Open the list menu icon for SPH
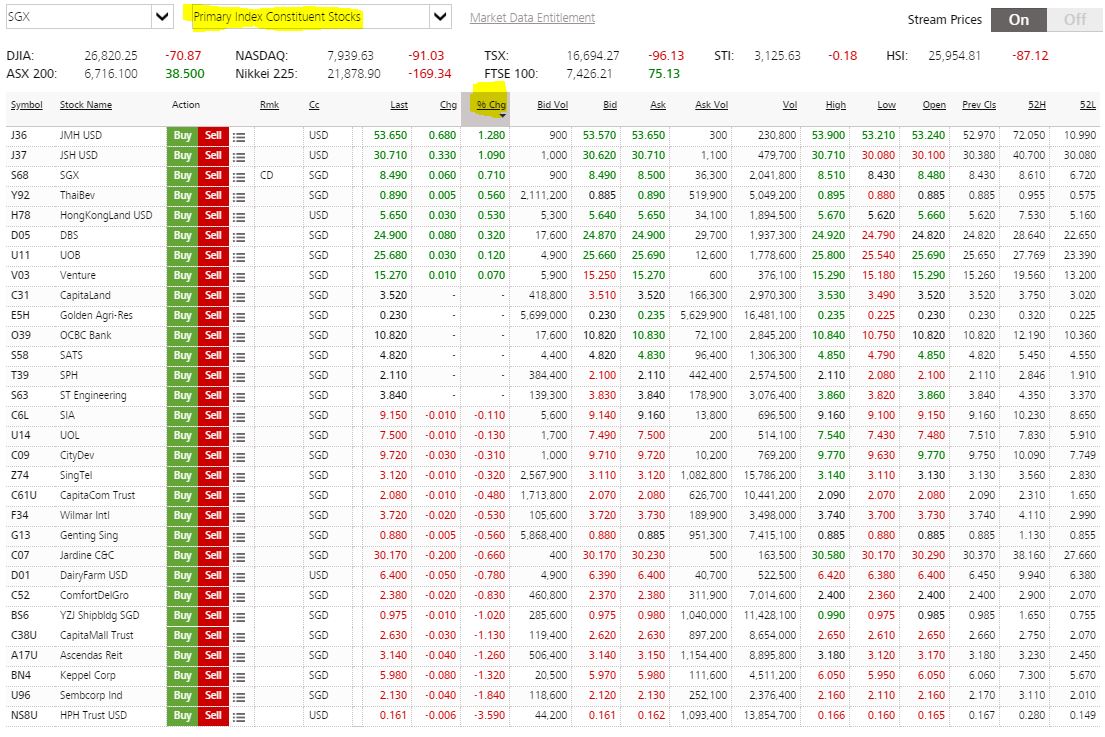This screenshot has width=1105, height=737. click(x=239, y=376)
